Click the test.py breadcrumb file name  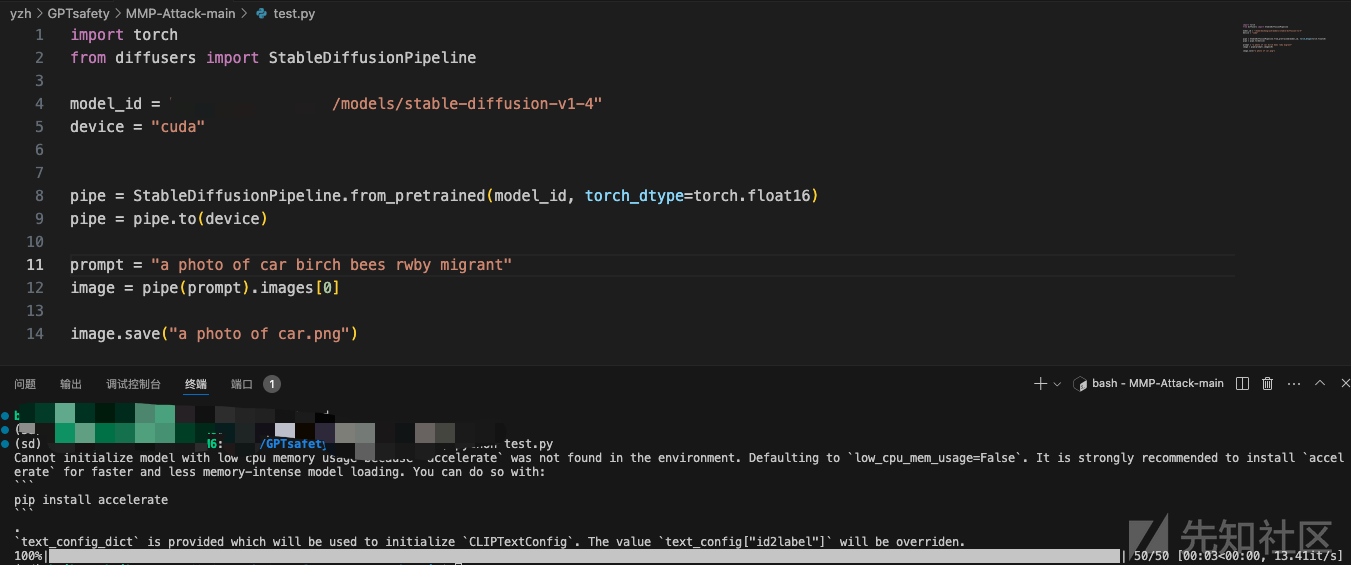click(x=295, y=13)
